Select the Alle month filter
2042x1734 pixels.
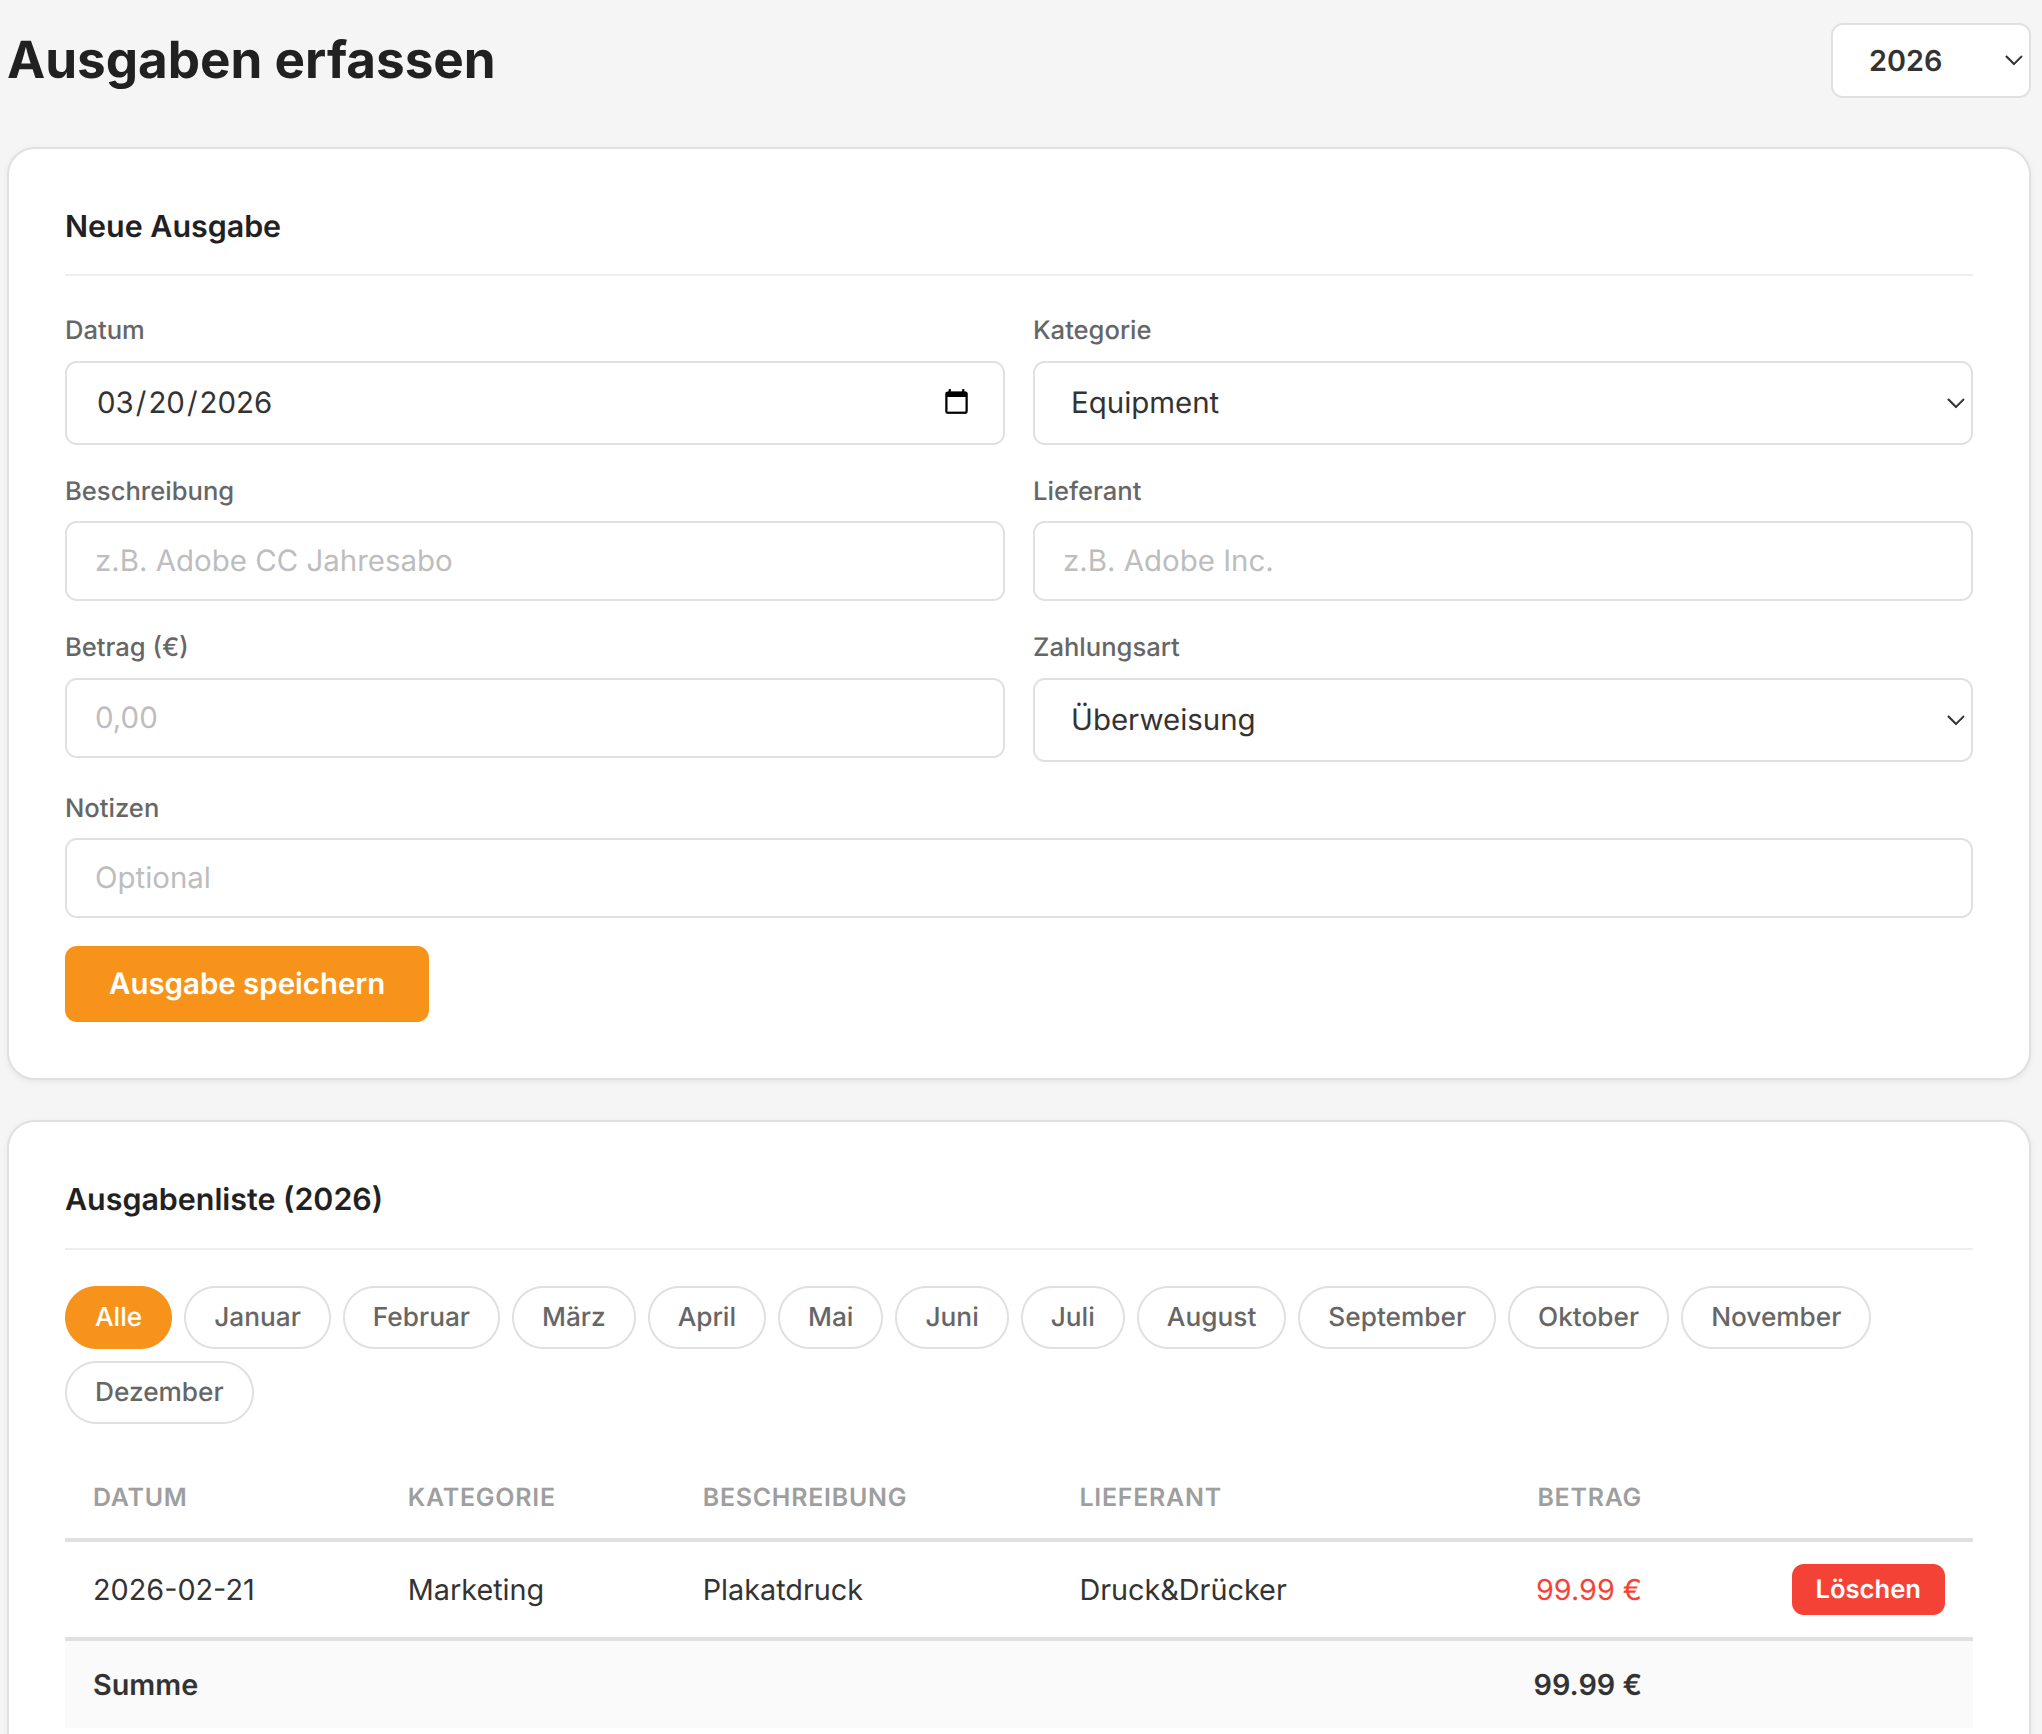click(x=118, y=1317)
